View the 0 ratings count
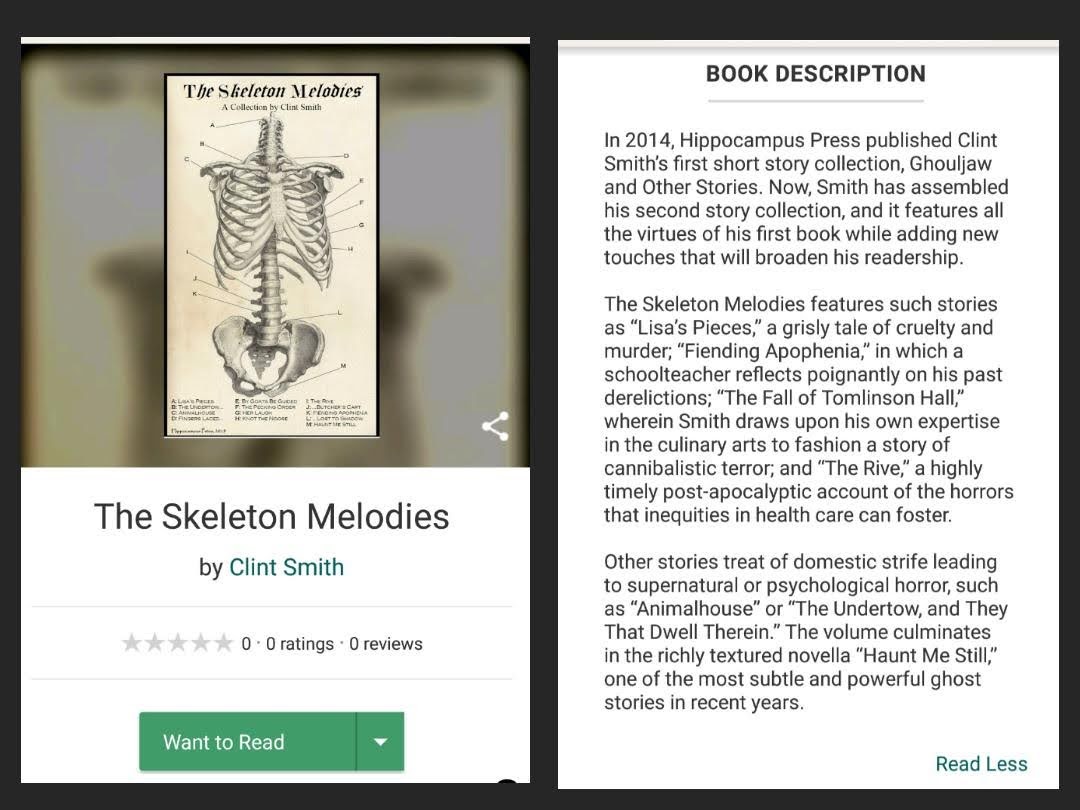1080x810 pixels. pyautogui.click(x=300, y=644)
